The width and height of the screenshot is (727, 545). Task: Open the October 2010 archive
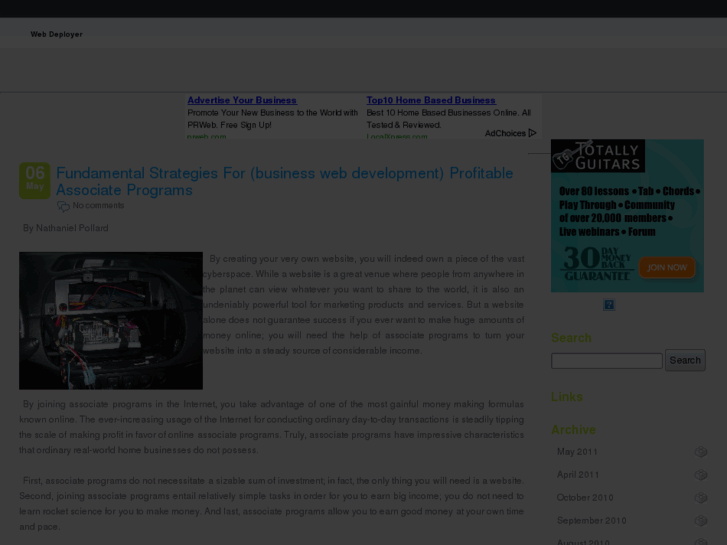(x=585, y=498)
